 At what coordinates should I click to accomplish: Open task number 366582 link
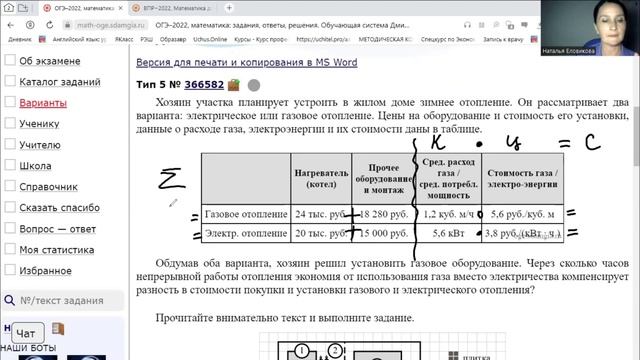click(x=204, y=84)
